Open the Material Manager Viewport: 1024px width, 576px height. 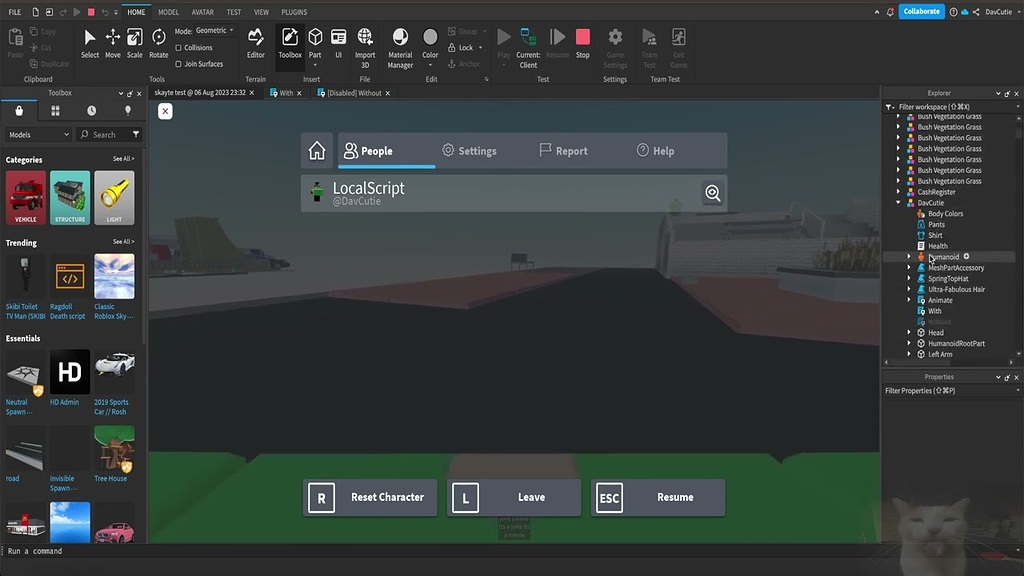(x=399, y=45)
